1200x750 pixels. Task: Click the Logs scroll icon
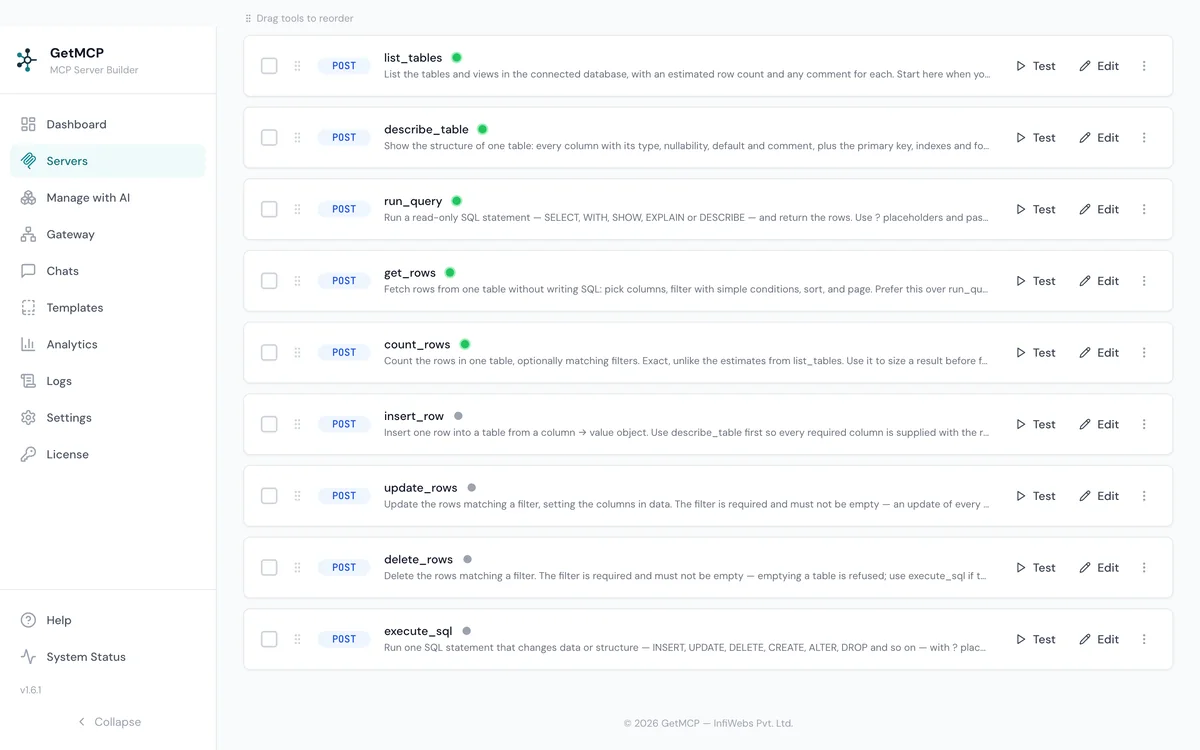coord(28,381)
